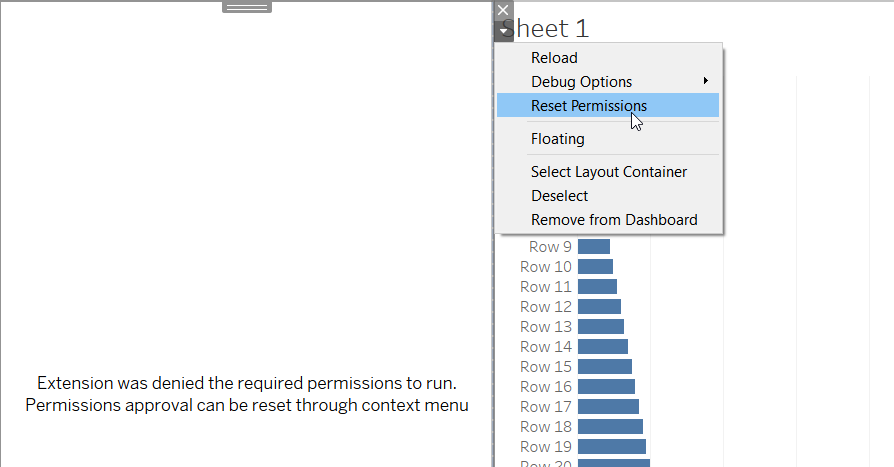This screenshot has width=894, height=467.
Task: Select the Row 10 axis label
Action: [x=546, y=267]
